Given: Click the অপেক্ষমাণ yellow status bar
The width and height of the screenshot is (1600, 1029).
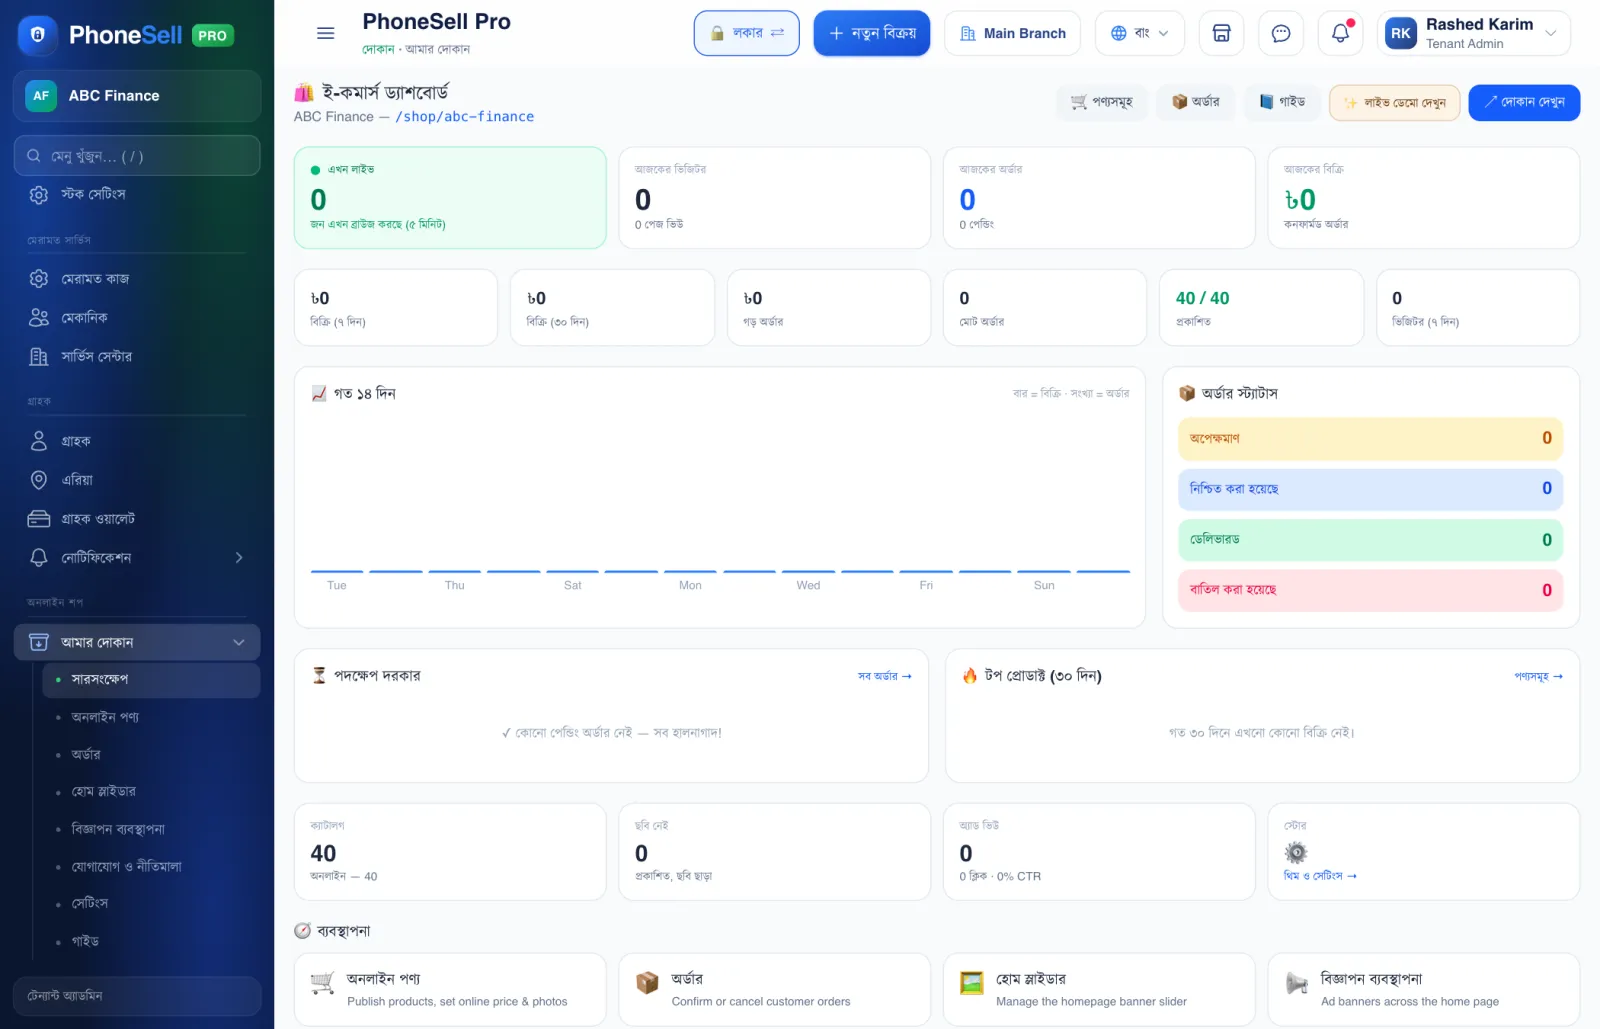Looking at the screenshot, I should point(1370,438).
